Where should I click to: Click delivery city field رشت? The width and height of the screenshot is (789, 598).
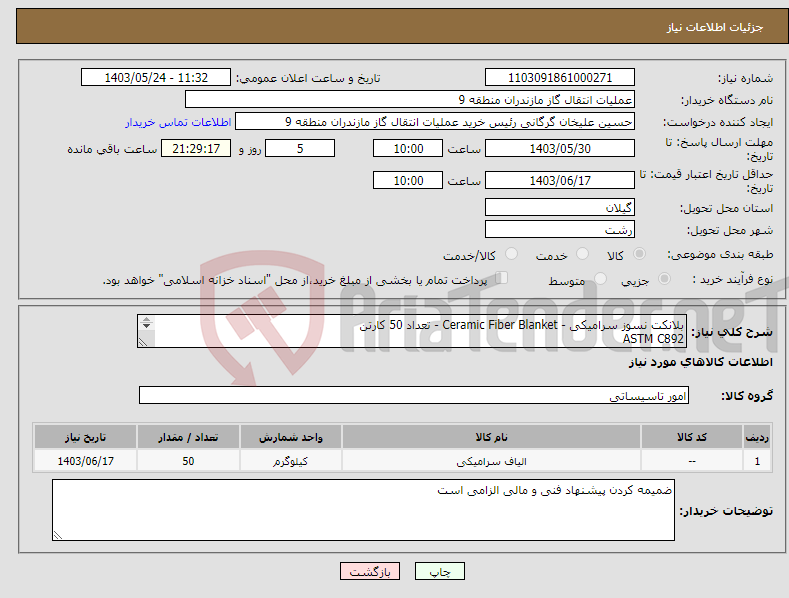click(x=560, y=229)
